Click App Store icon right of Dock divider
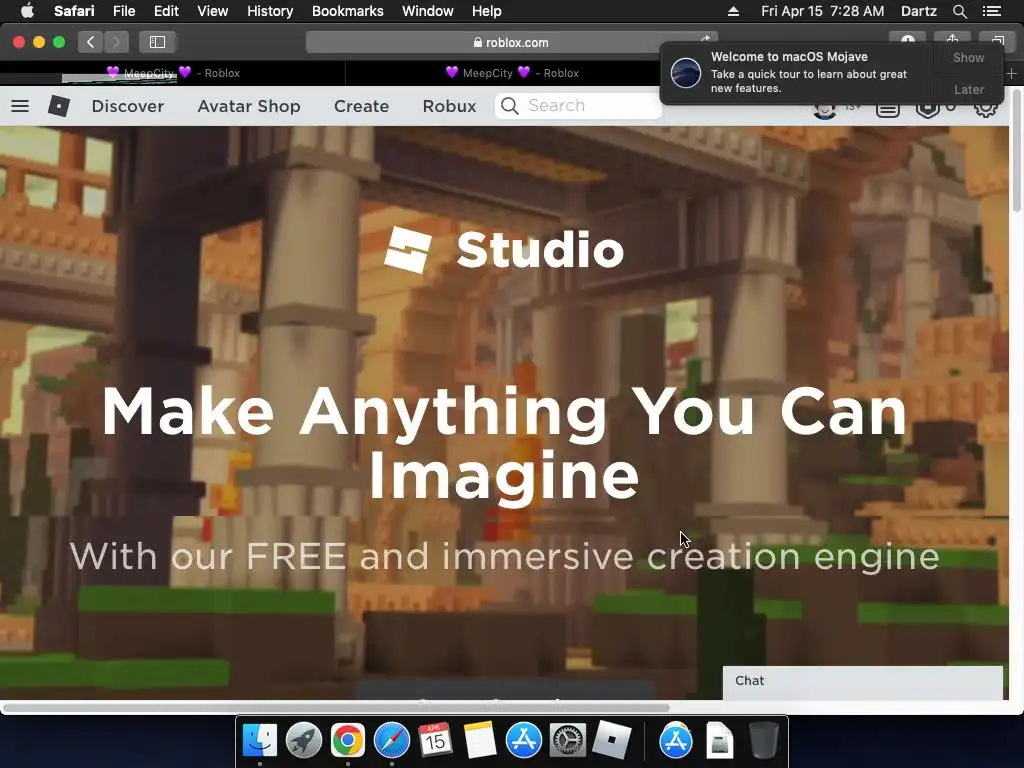 point(676,741)
